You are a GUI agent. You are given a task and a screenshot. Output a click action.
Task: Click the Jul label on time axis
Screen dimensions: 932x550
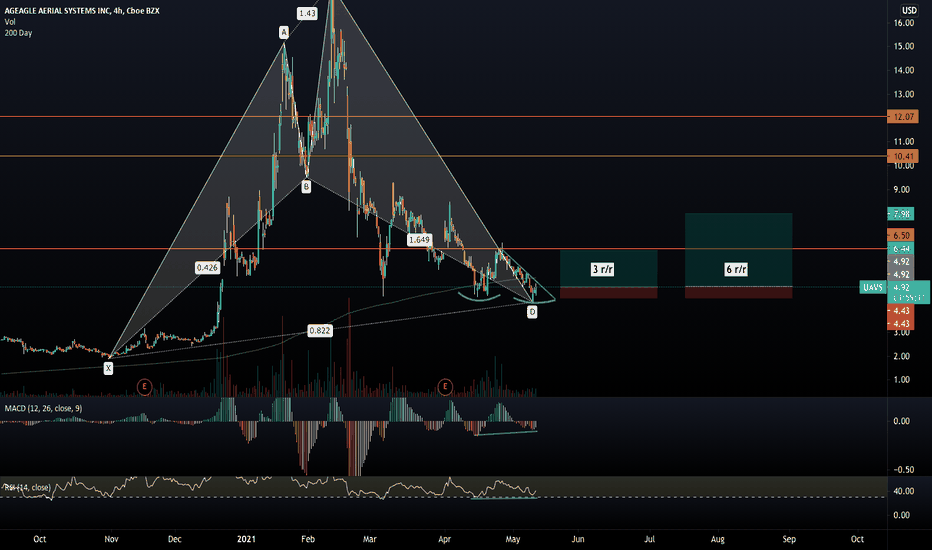point(650,539)
